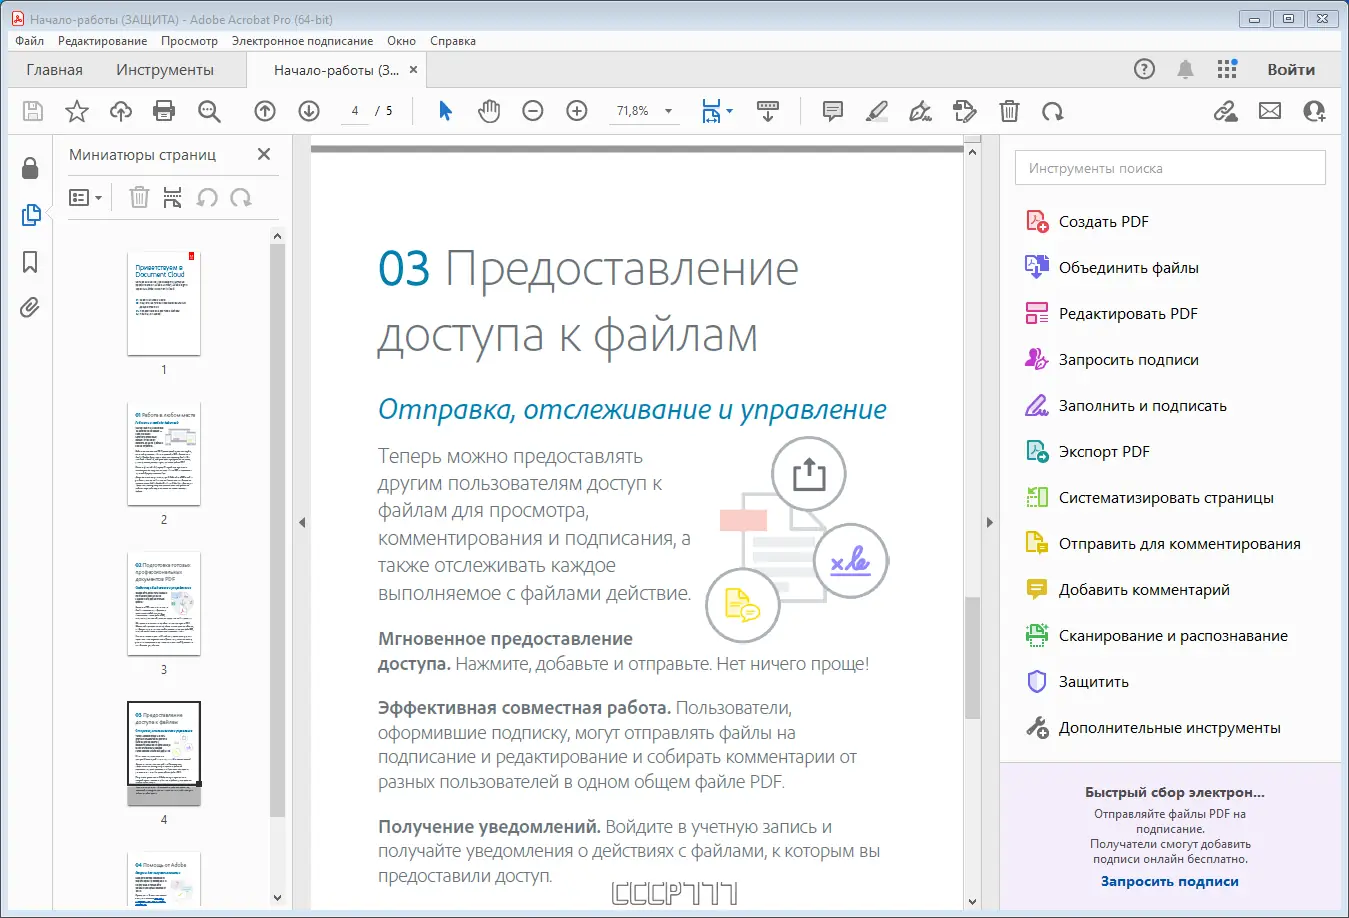Image resolution: width=1349 pixels, height=918 pixels.
Task: Open the Attachments panel paperclip icon
Action: 30,308
